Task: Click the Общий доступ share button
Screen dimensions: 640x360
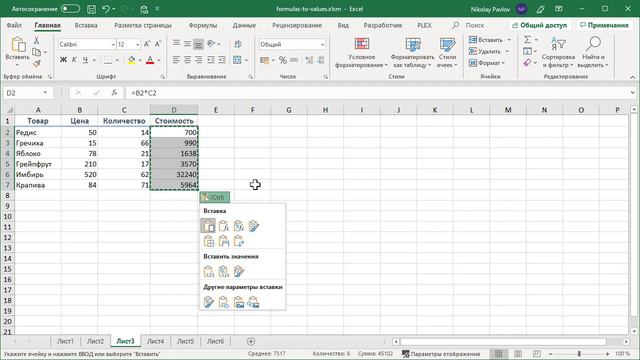Action: pos(540,25)
